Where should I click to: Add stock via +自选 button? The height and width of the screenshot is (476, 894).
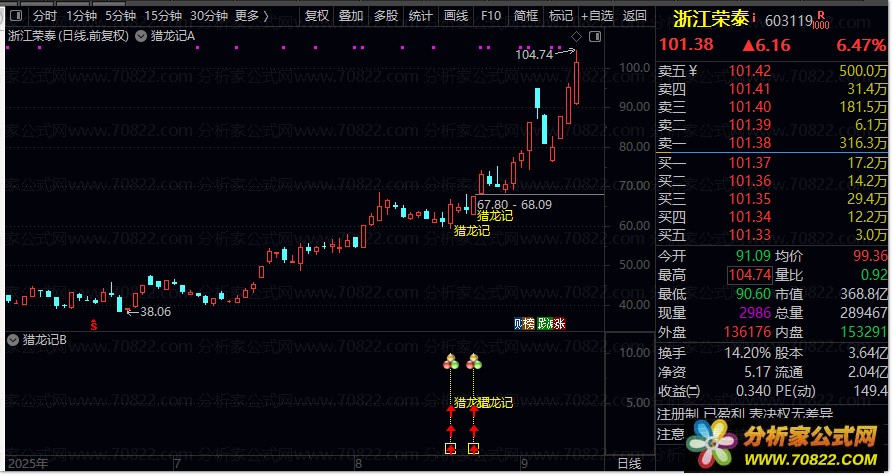click(x=597, y=15)
